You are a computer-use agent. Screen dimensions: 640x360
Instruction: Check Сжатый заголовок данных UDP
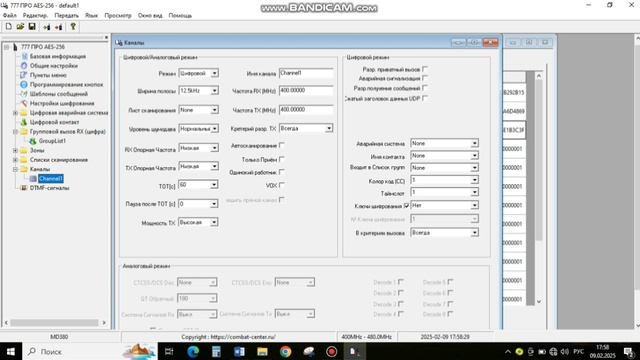tap(425, 98)
